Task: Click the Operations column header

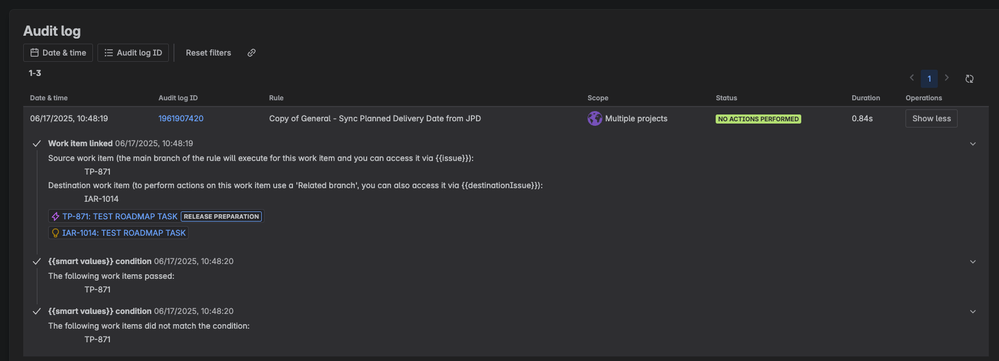Action: pos(924,98)
